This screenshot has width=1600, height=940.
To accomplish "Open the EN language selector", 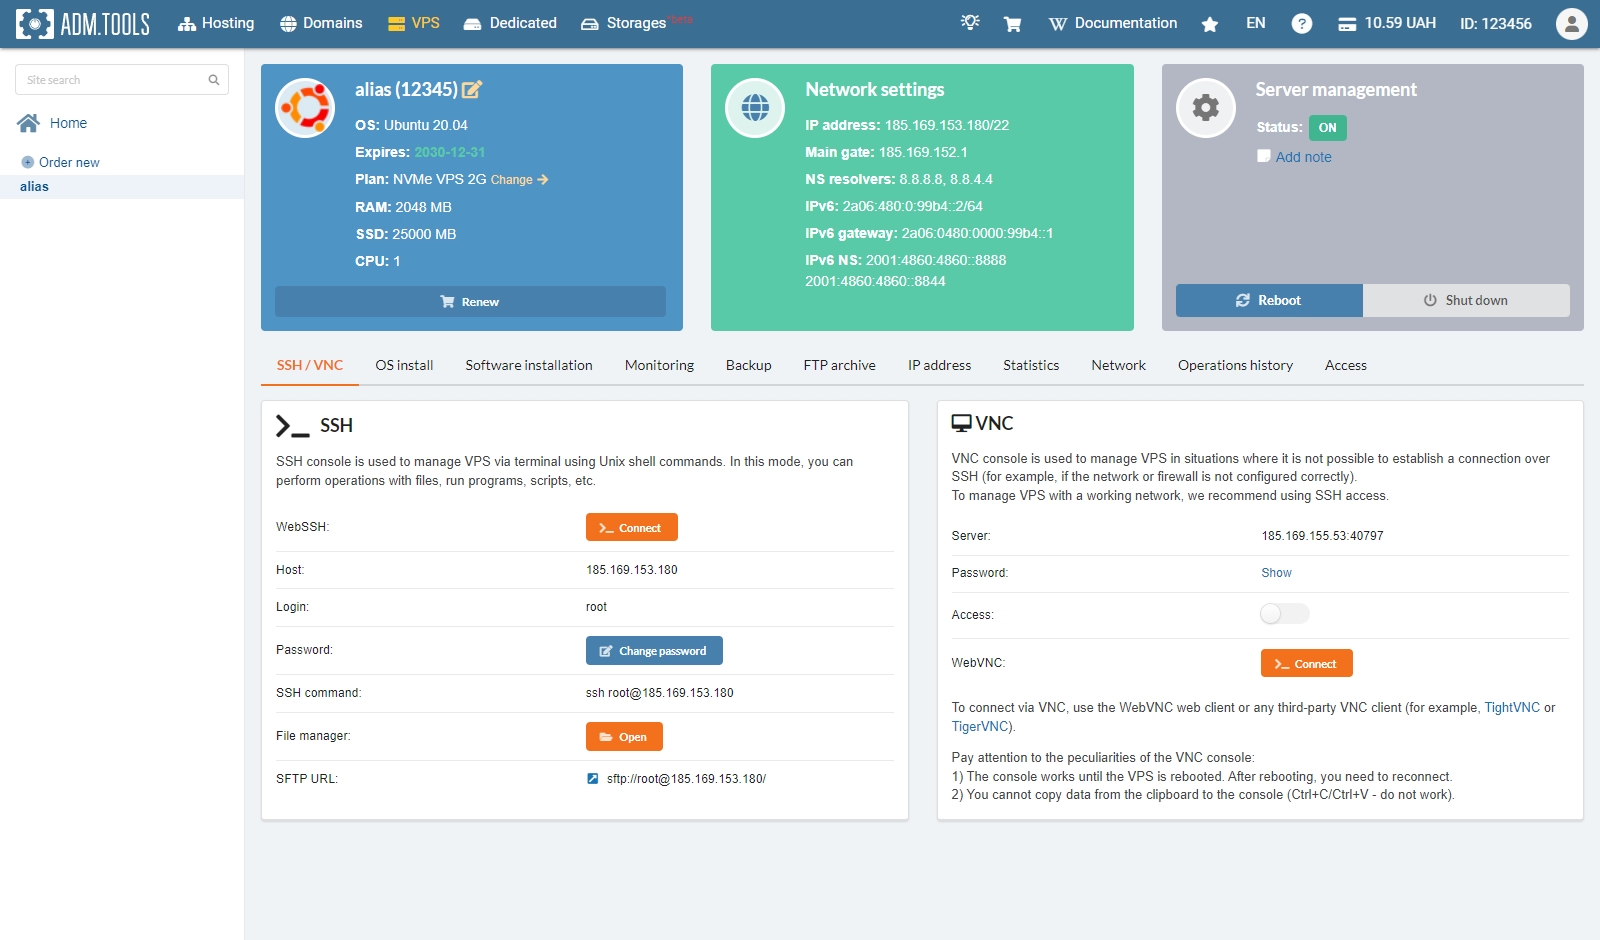I will pos(1255,24).
